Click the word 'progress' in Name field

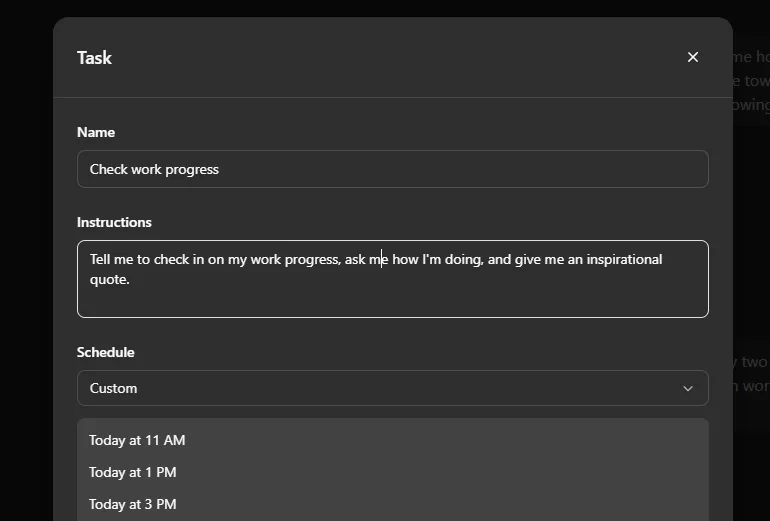coord(192,169)
